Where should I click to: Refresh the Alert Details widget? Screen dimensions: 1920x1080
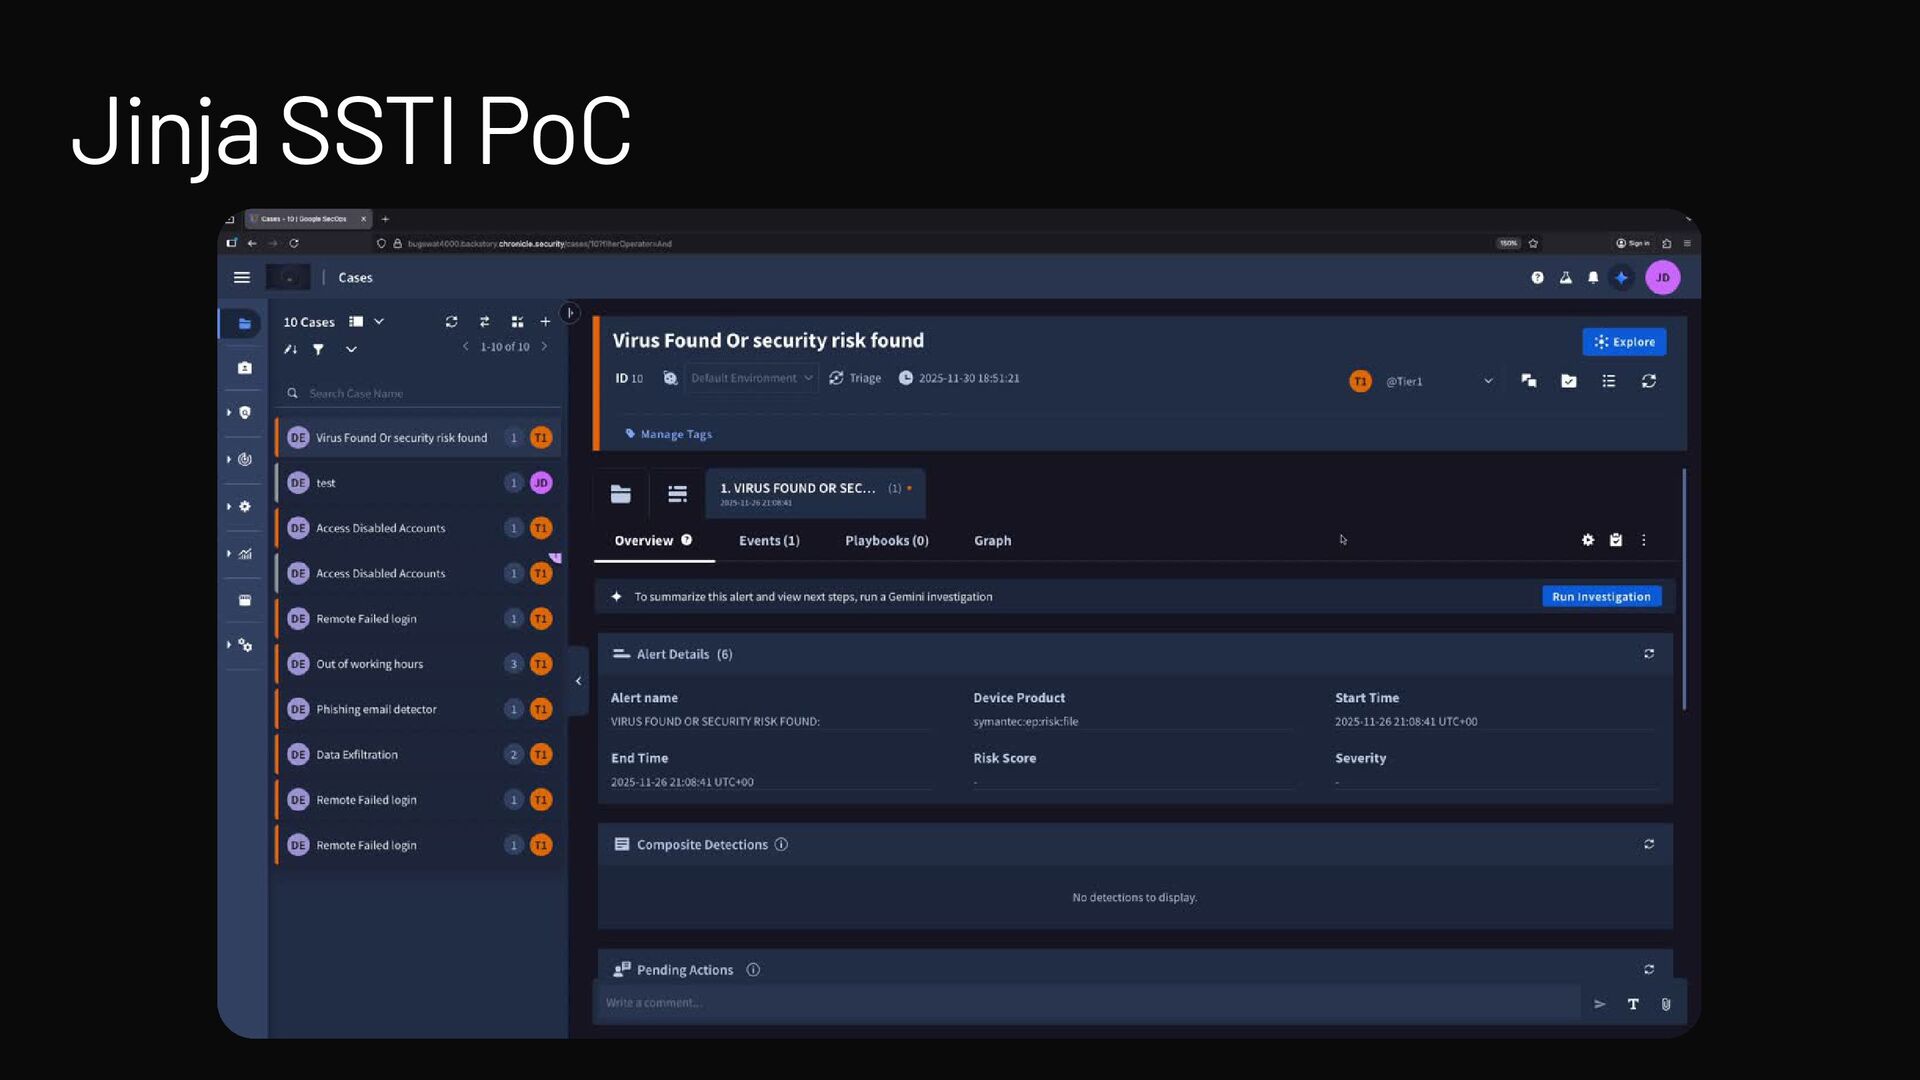click(1649, 654)
